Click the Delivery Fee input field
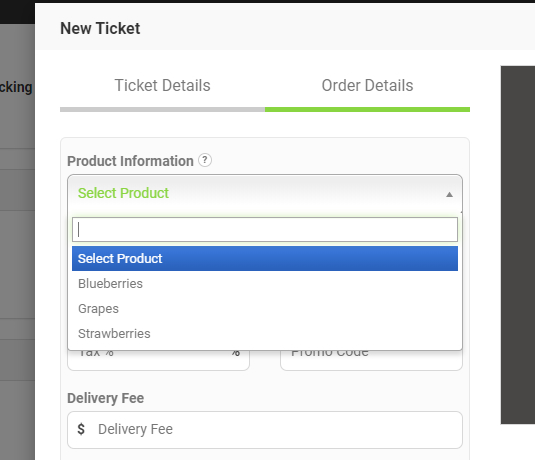 pyautogui.click(x=265, y=430)
